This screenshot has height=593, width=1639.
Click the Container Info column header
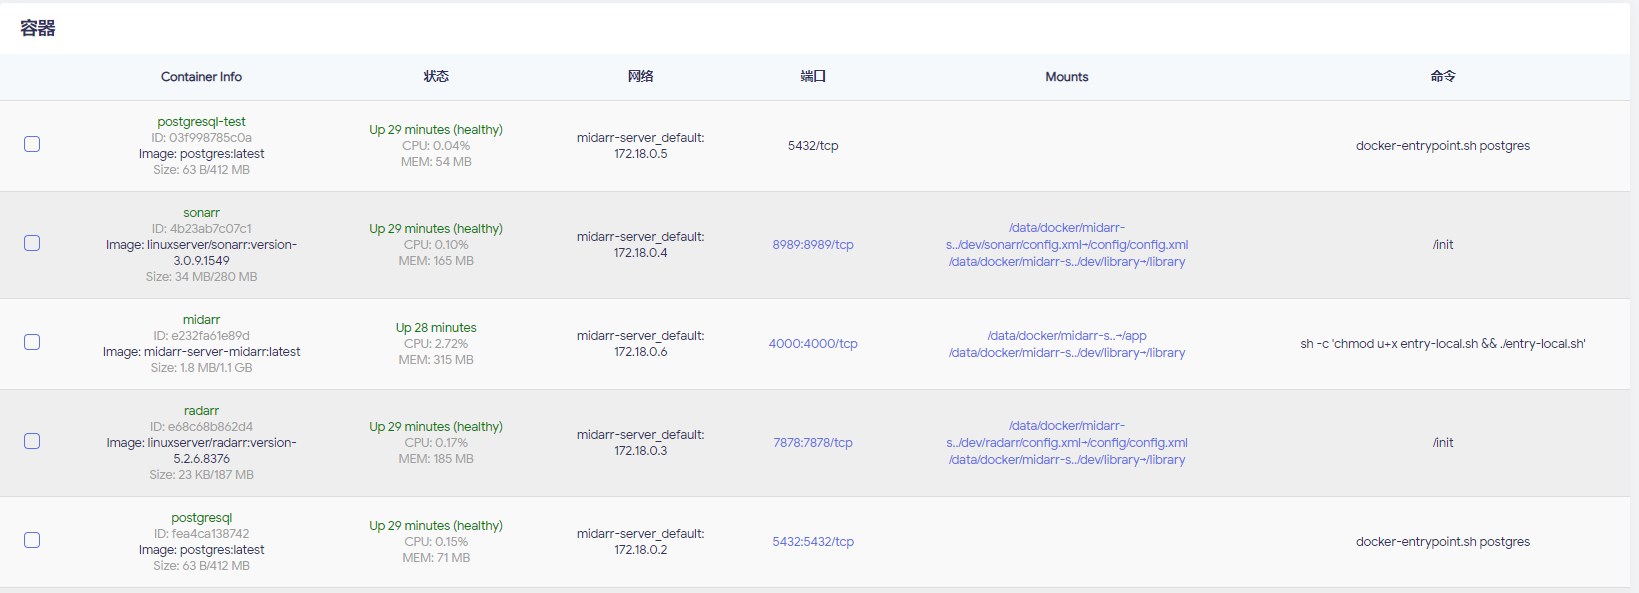(x=201, y=77)
